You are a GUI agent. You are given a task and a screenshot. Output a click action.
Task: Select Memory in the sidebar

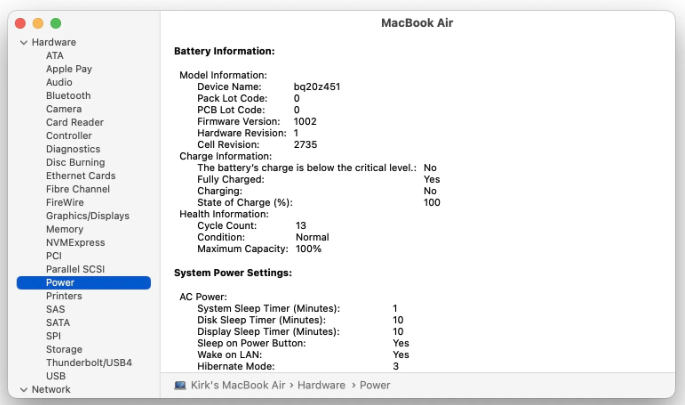[64, 229]
